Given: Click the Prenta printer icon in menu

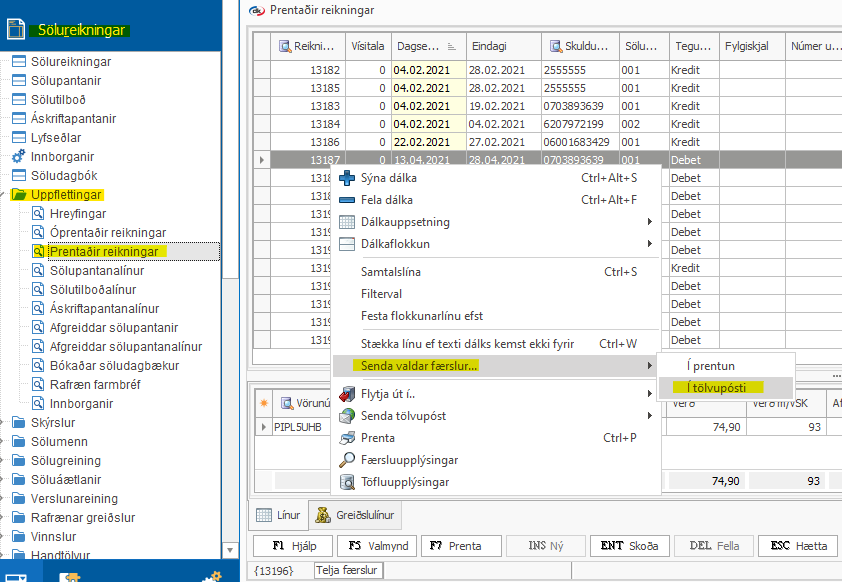Looking at the screenshot, I should tap(347, 438).
